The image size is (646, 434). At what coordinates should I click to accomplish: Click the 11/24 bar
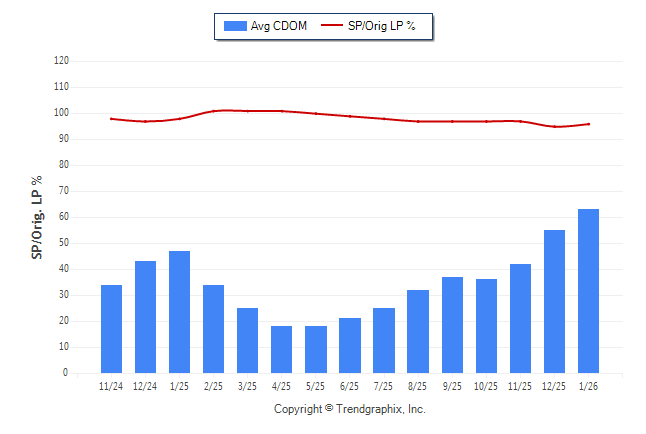pyautogui.click(x=112, y=329)
